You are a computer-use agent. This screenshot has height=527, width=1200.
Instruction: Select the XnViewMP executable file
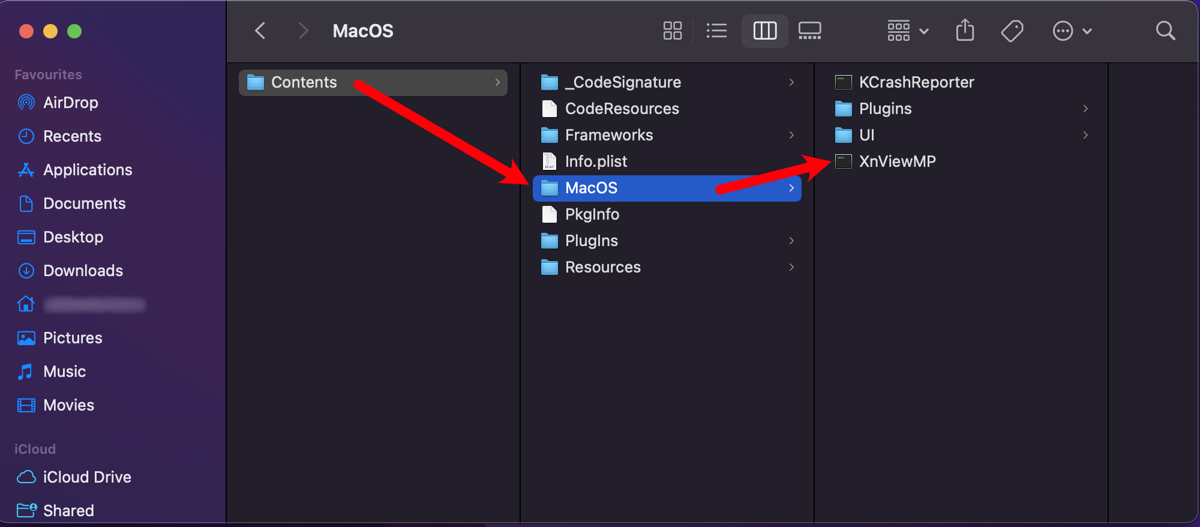(897, 161)
